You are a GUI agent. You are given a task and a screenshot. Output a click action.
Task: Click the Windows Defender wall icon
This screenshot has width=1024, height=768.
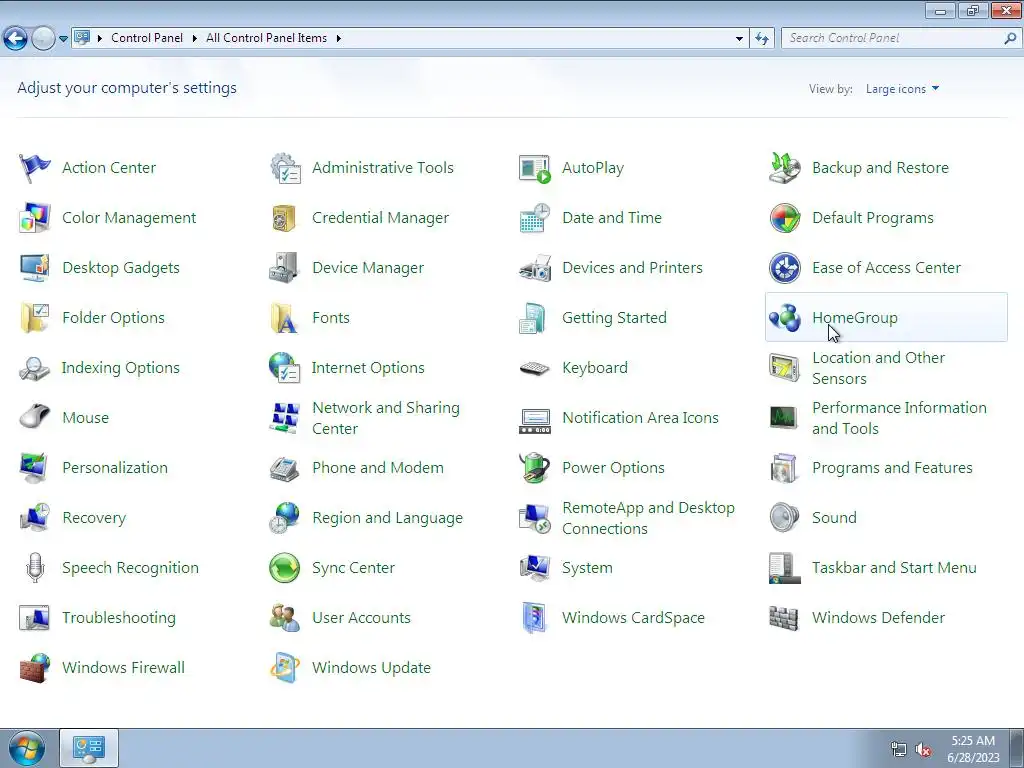click(784, 618)
